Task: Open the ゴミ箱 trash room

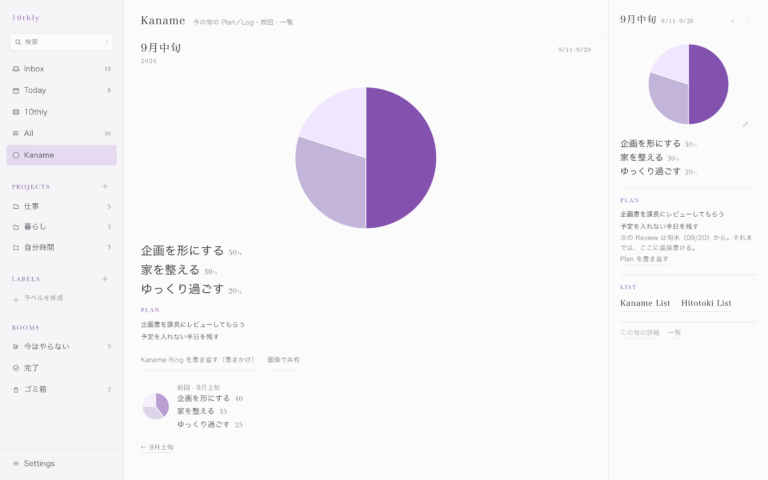Action: pos(62,389)
